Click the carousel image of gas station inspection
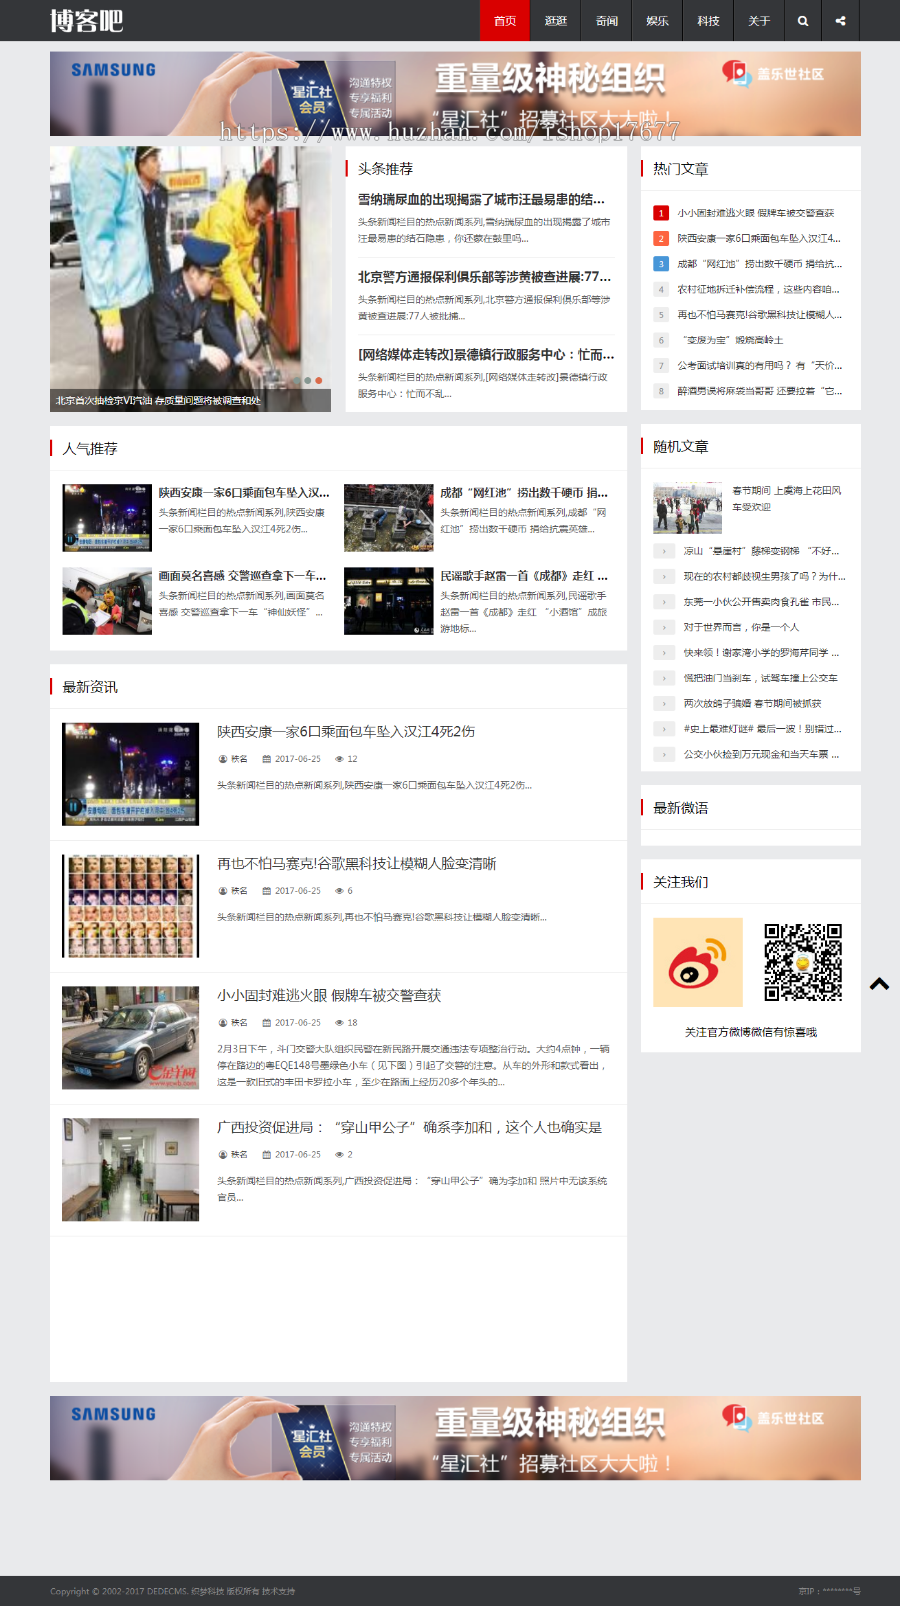 190,279
